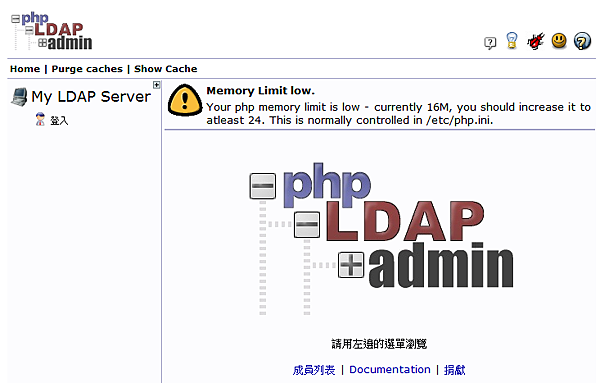The width and height of the screenshot is (600, 383).
Task: Click the yellow smiley donate icon
Action: 559,41
